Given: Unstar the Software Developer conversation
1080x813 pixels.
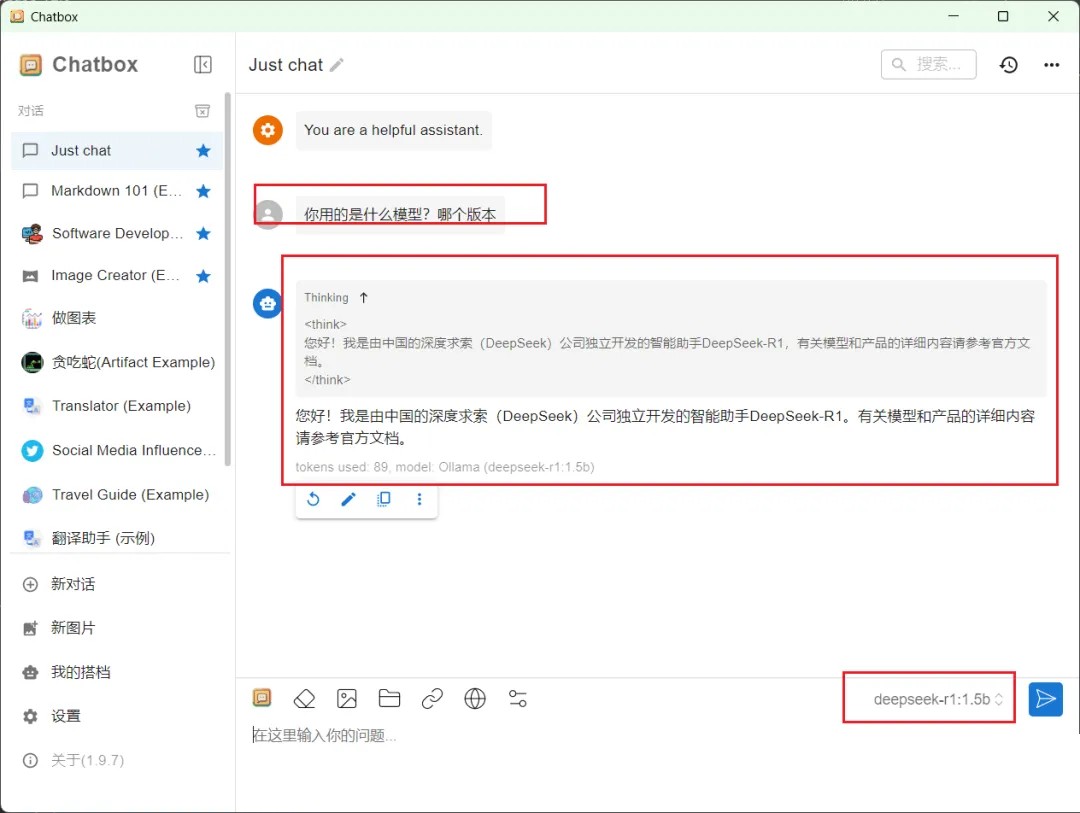Looking at the screenshot, I should pyautogui.click(x=203, y=234).
